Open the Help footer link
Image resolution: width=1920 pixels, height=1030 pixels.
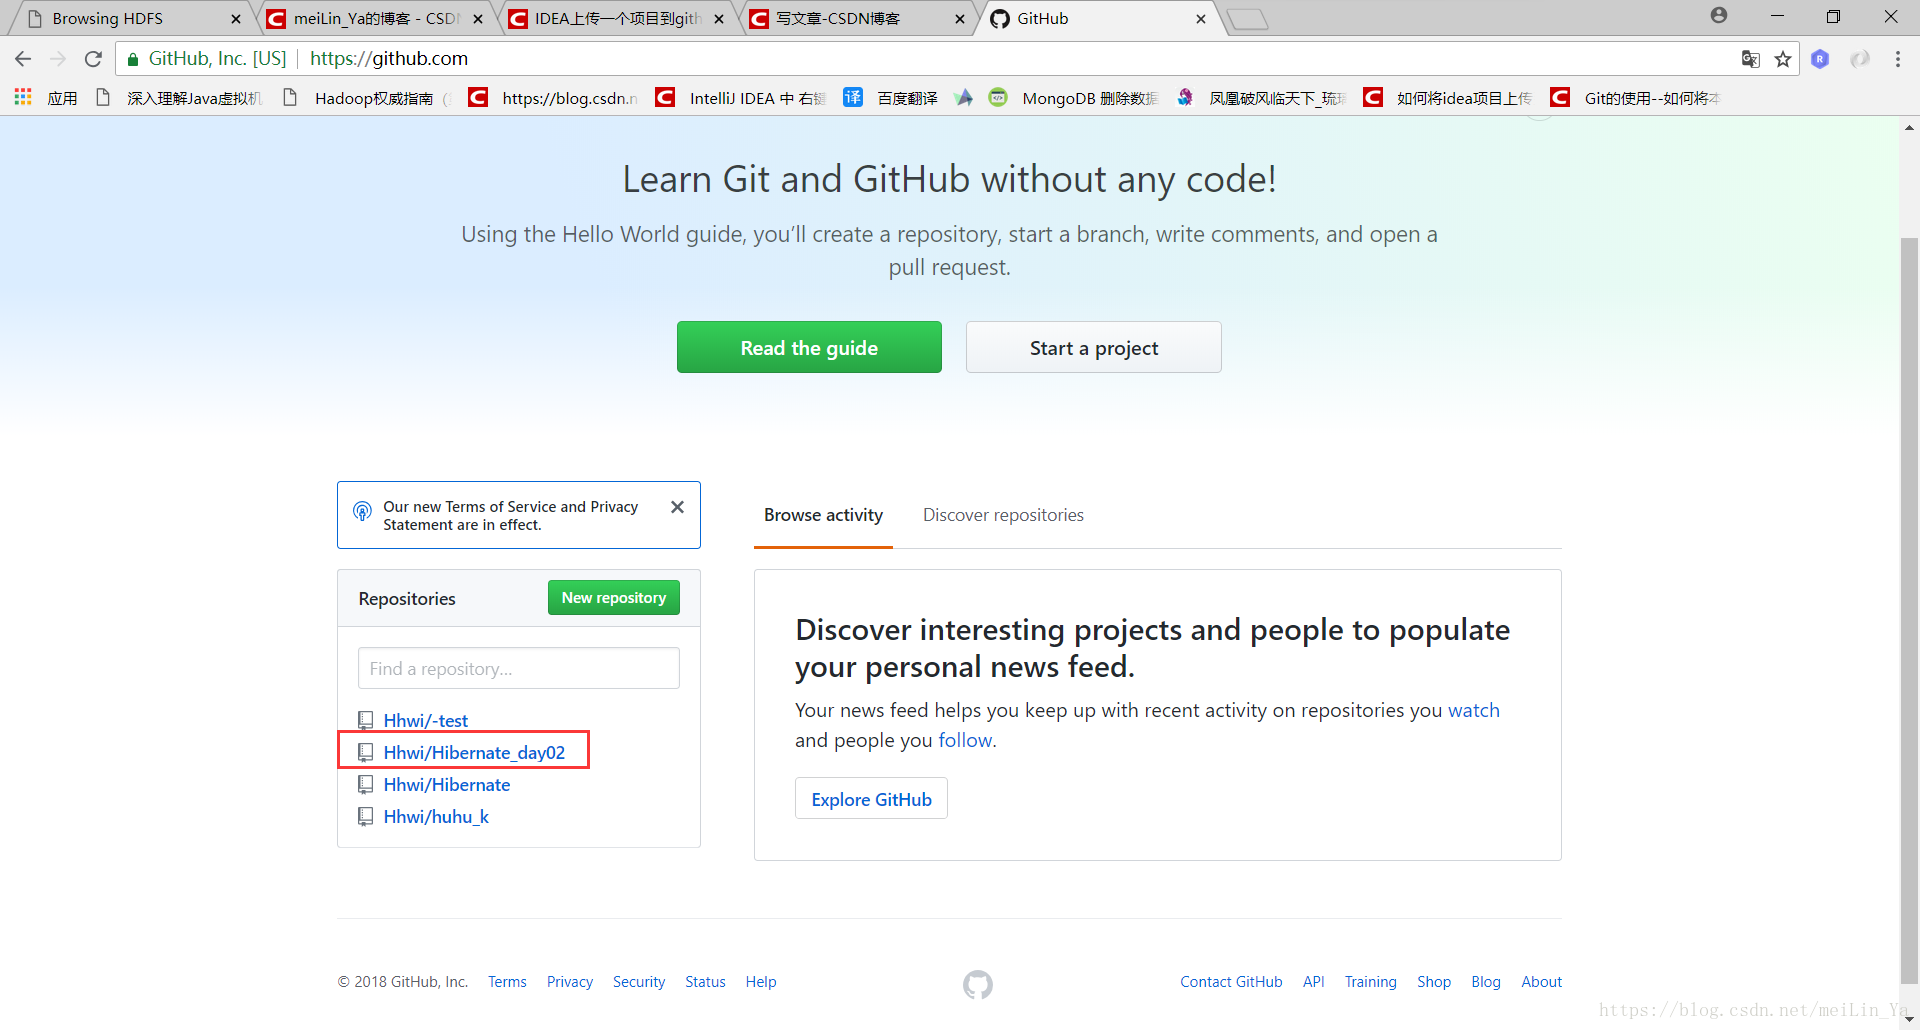point(761,982)
